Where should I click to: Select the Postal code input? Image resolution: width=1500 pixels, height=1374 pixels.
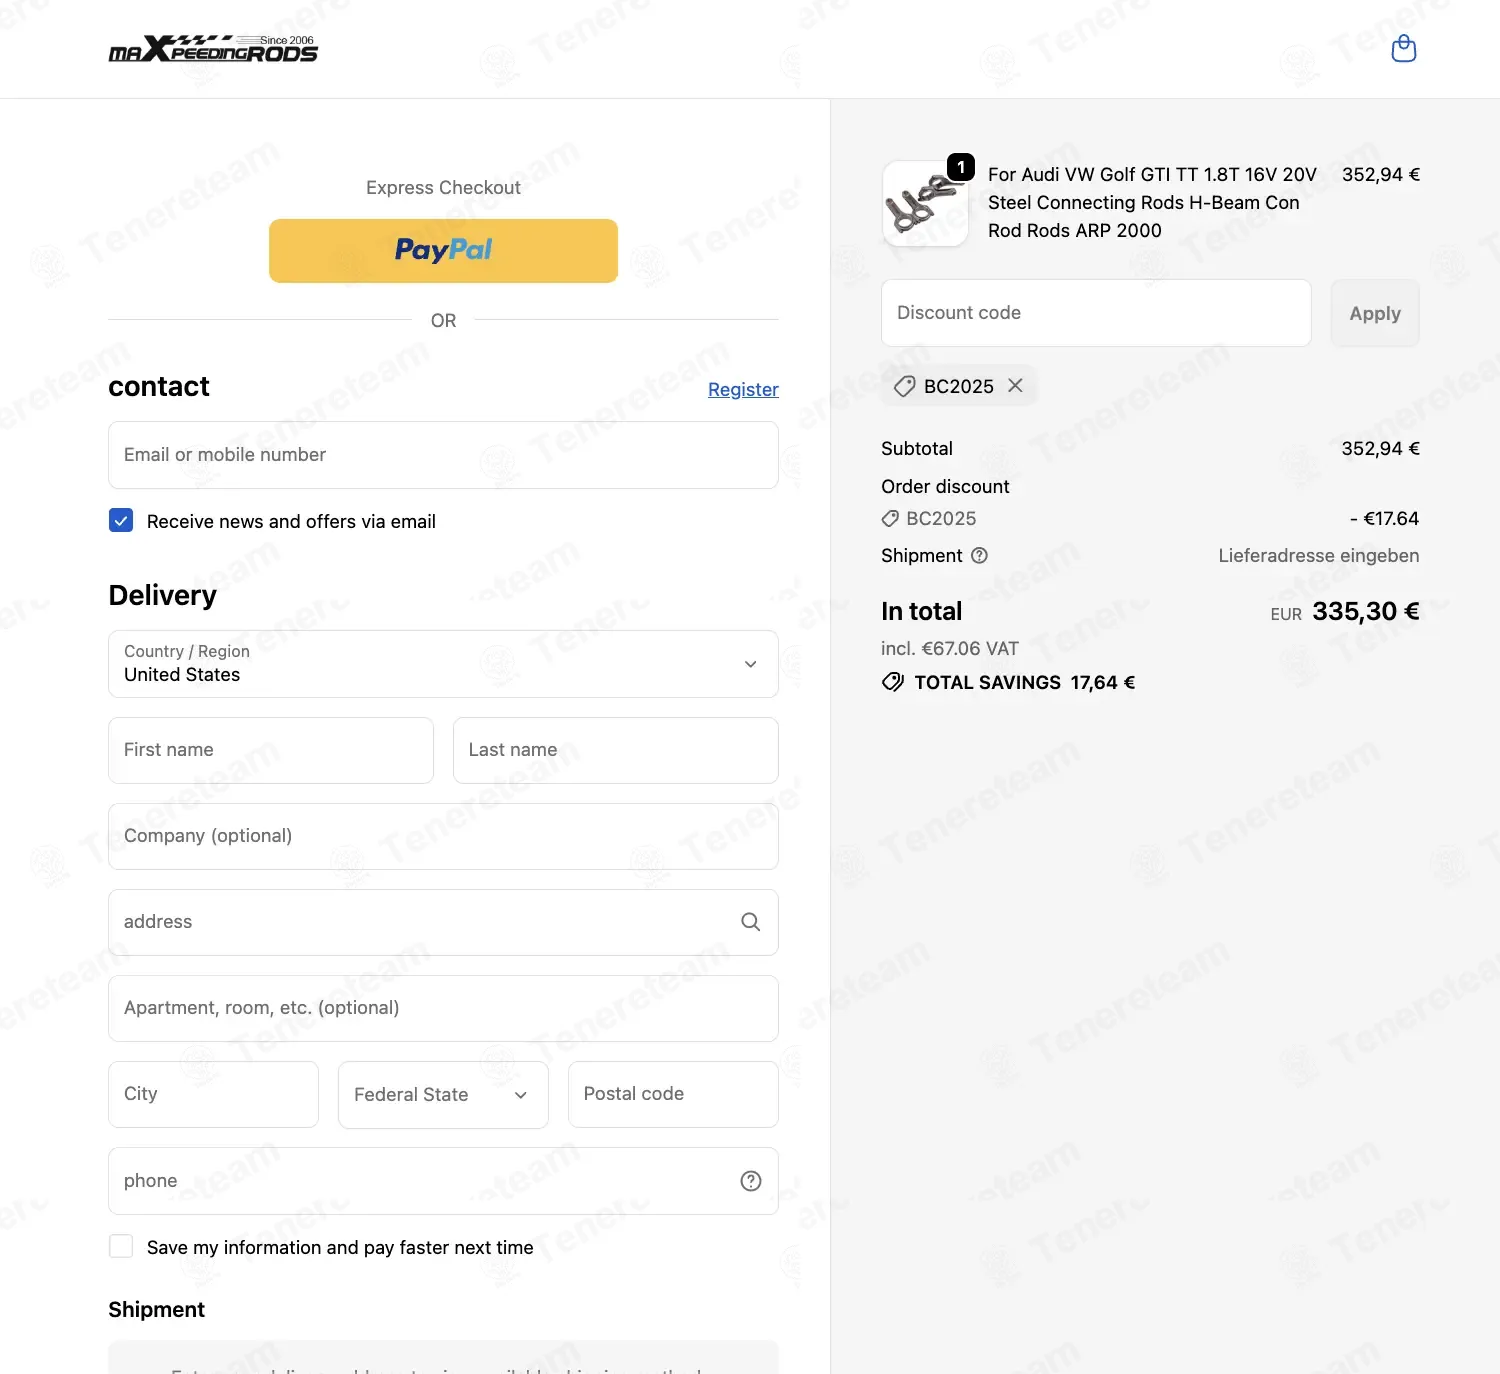click(x=673, y=1094)
